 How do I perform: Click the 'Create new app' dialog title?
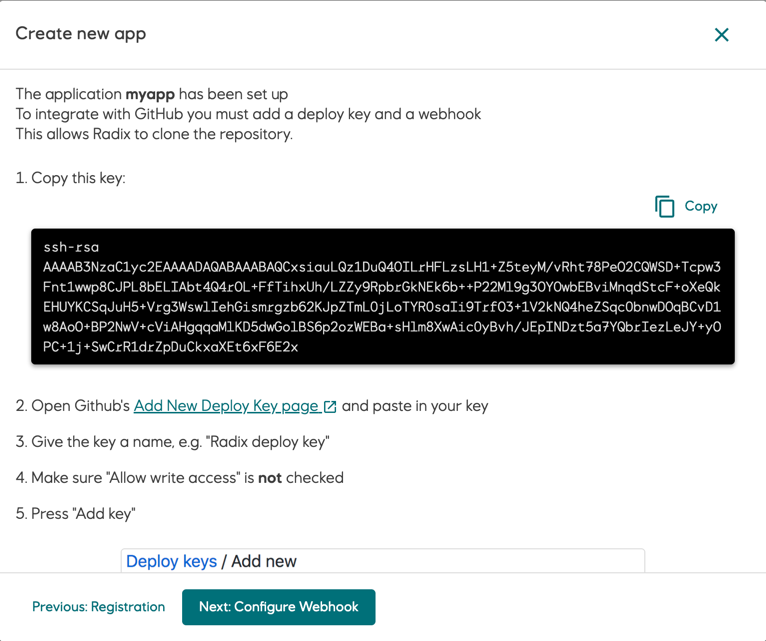coord(81,34)
